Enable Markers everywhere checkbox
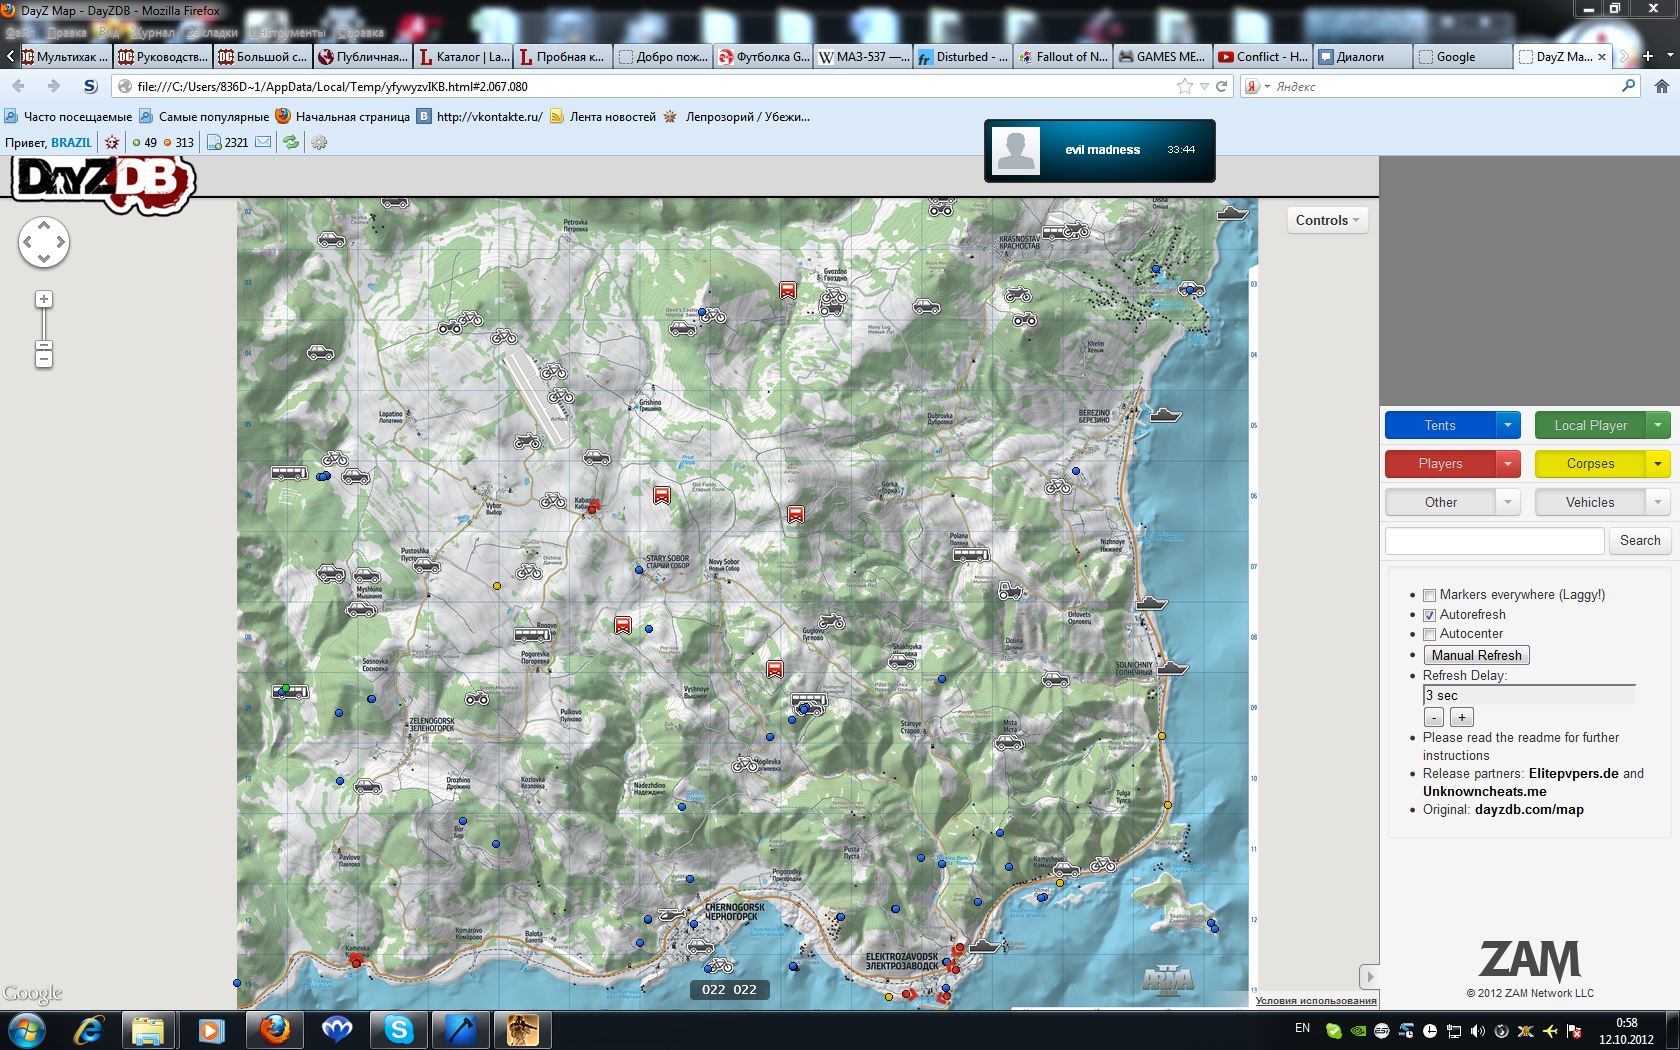1680x1050 pixels. coord(1430,595)
